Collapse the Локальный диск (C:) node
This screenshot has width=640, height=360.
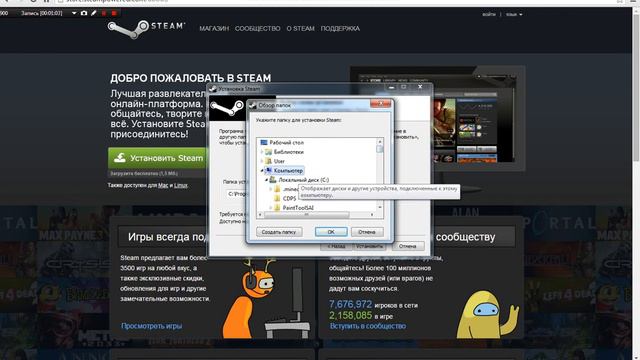coord(267,180)
